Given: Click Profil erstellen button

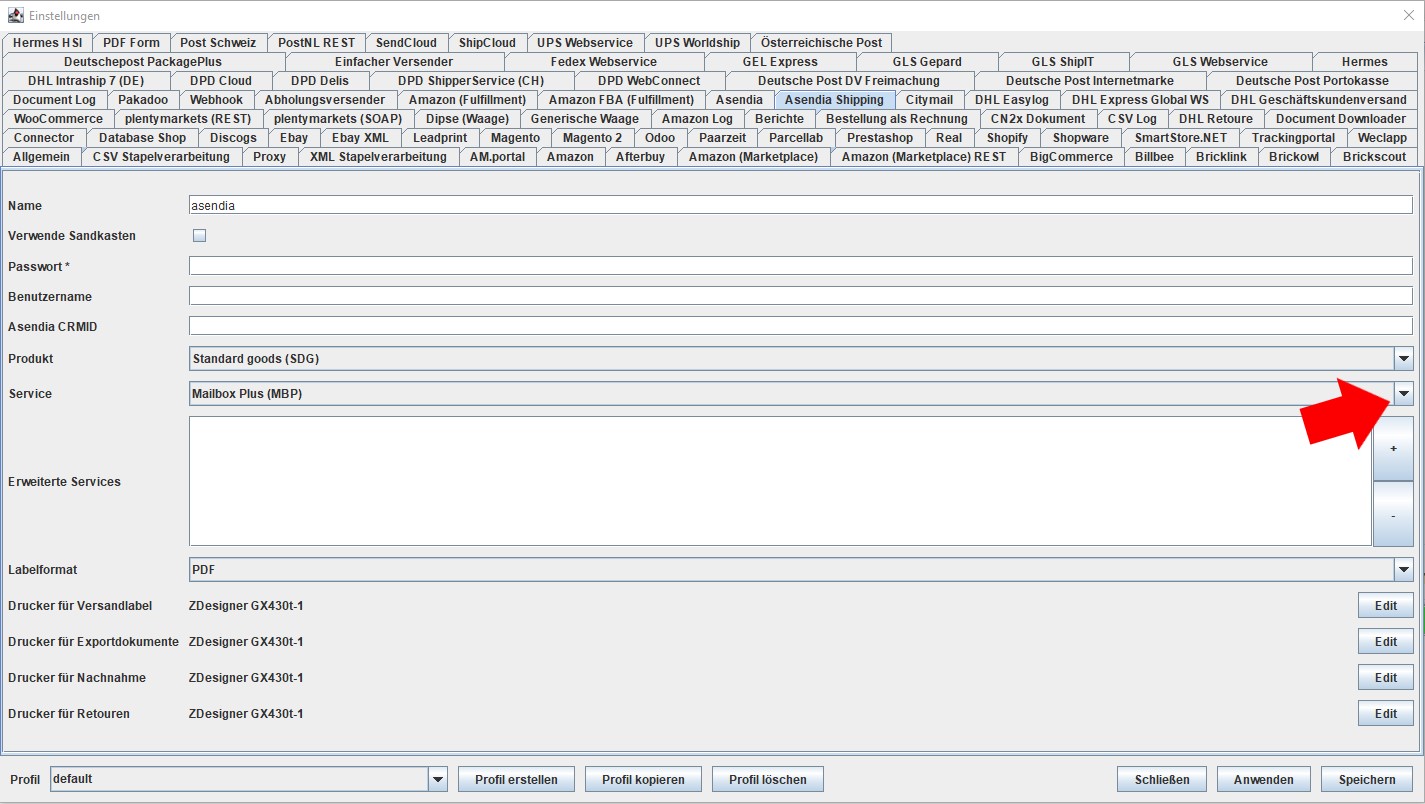Looking at the screenshot, I should click(516, 780).
